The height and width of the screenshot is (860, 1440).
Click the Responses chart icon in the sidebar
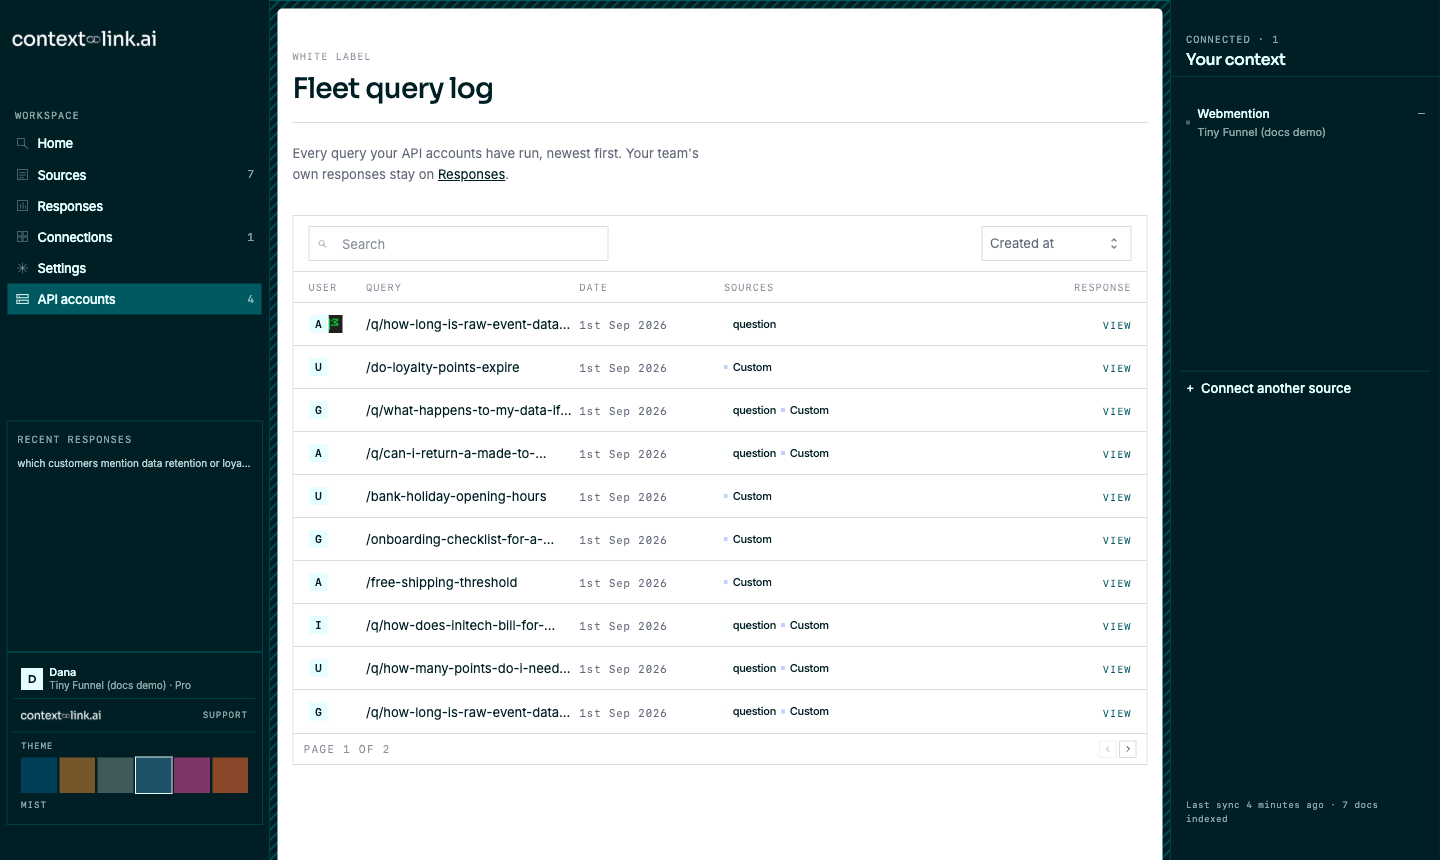point(22,206)
